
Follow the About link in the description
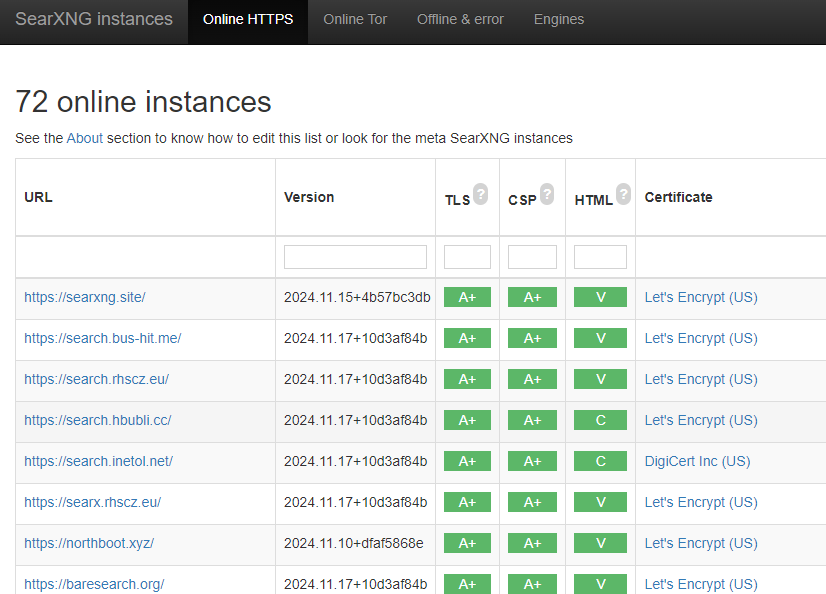[85, 138]
